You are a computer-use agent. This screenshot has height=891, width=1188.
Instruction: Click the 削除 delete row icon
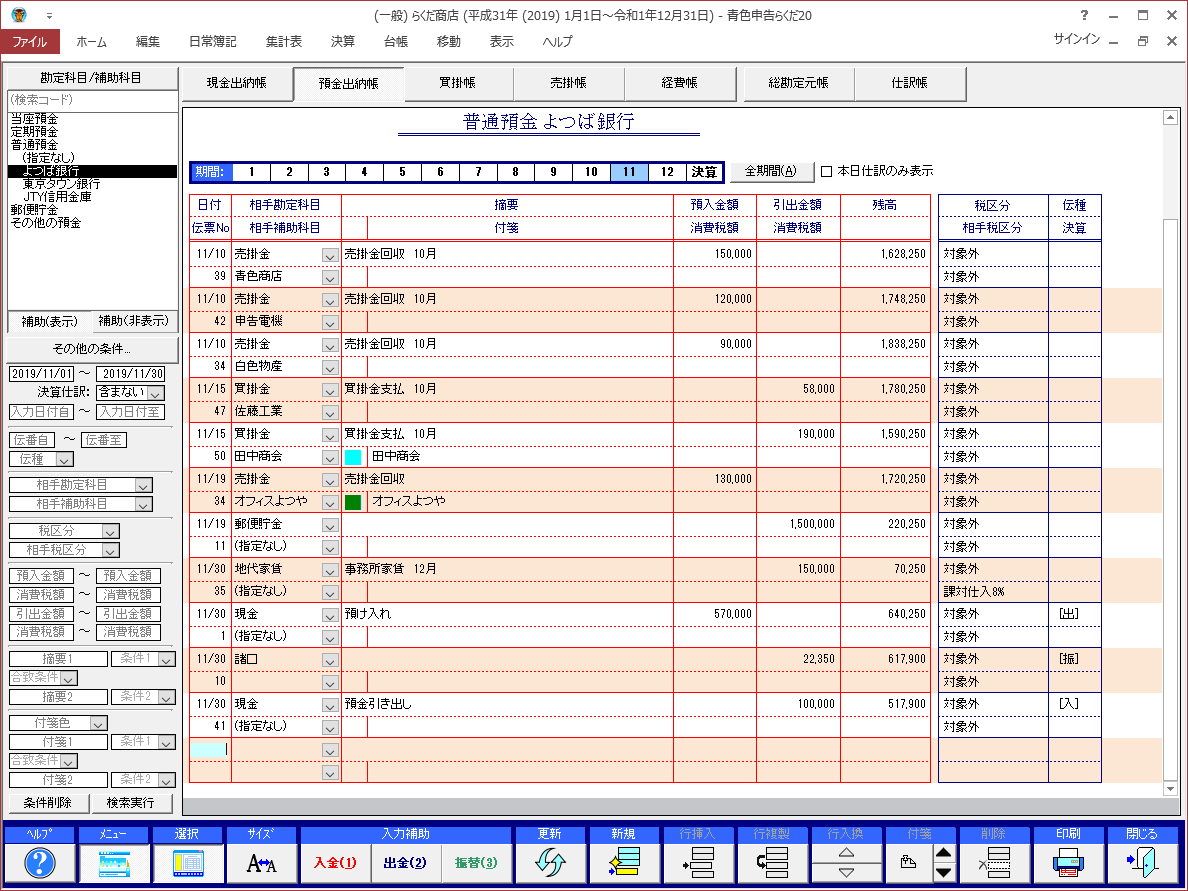(x=993, y=863)
